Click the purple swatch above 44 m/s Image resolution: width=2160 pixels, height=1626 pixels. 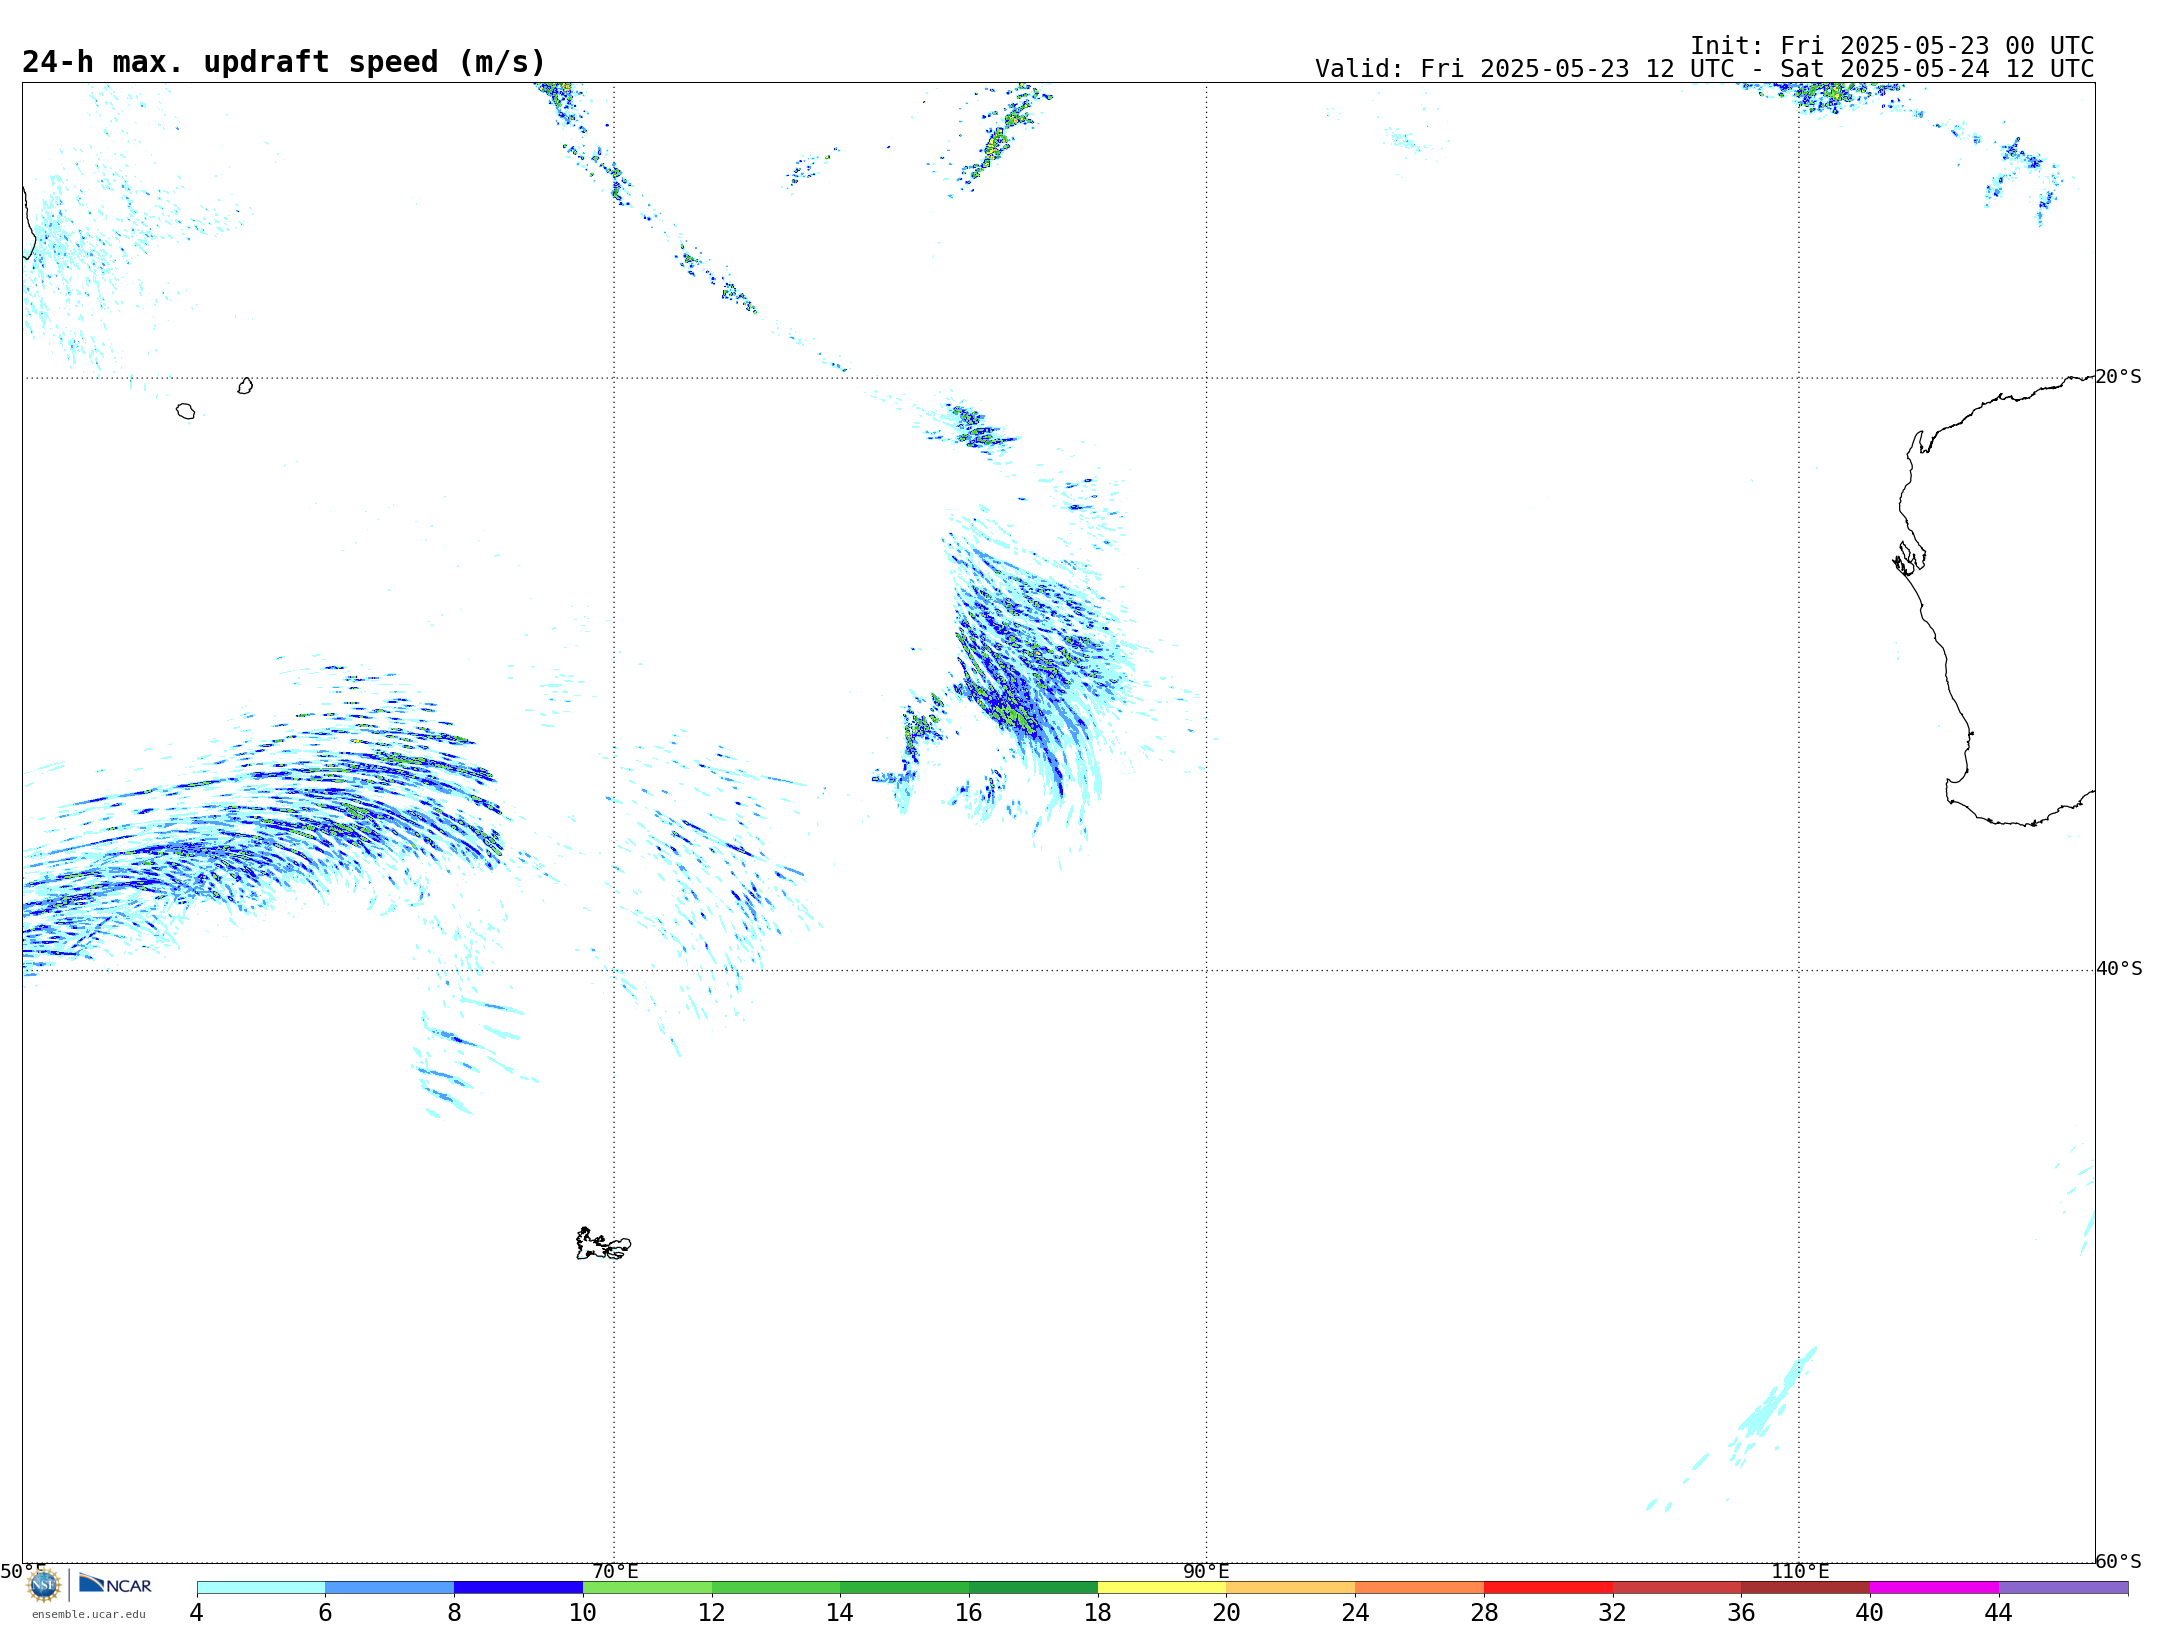point(2064,1588)
